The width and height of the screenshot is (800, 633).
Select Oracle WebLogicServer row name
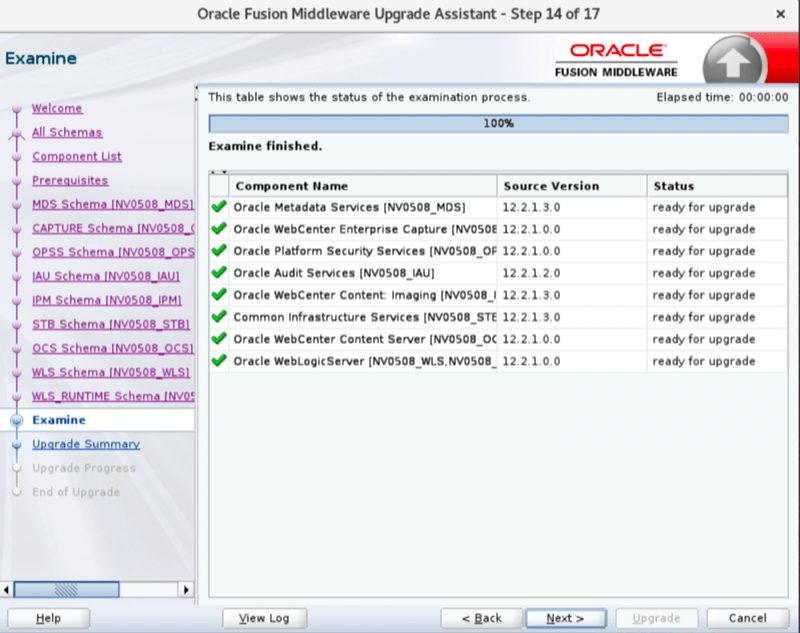364,361
